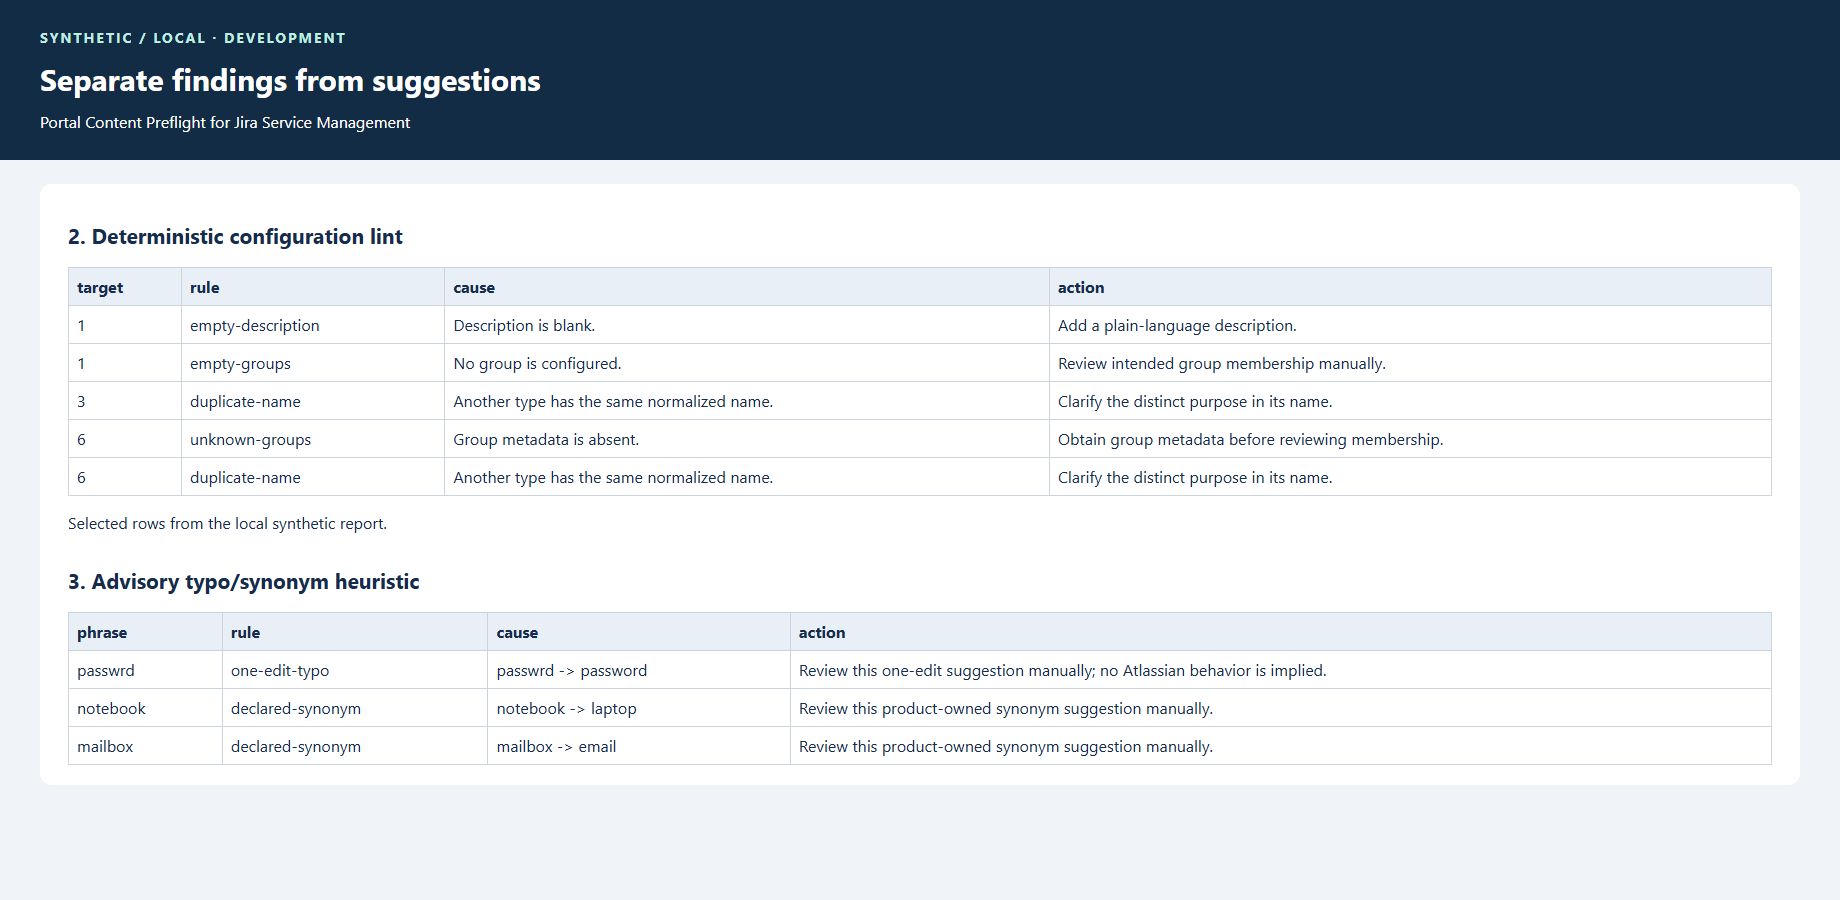Image resolution: width=1840 pixels, height=900 pixels.
Task: Select the 'notebook' phrase cell
Action: 145,708
